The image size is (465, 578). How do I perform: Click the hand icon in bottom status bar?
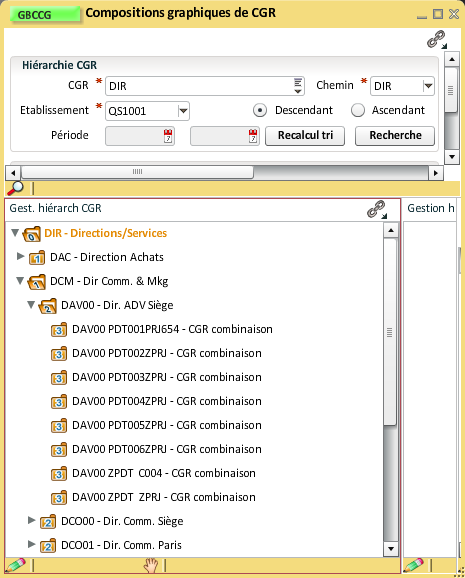pos(151,565)
